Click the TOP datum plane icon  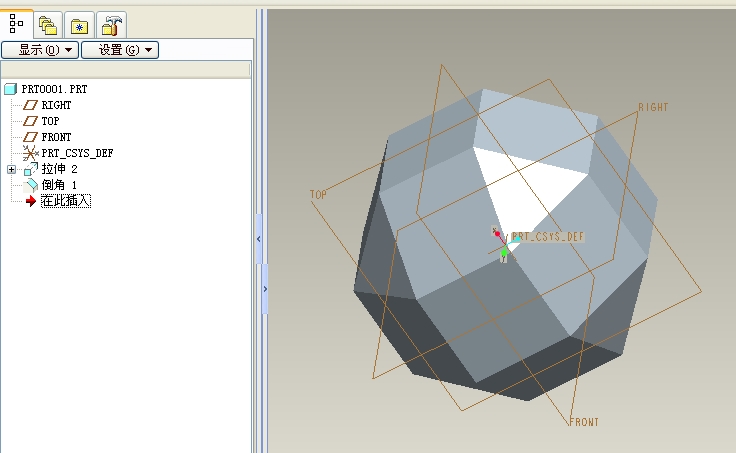coord(31,121)
